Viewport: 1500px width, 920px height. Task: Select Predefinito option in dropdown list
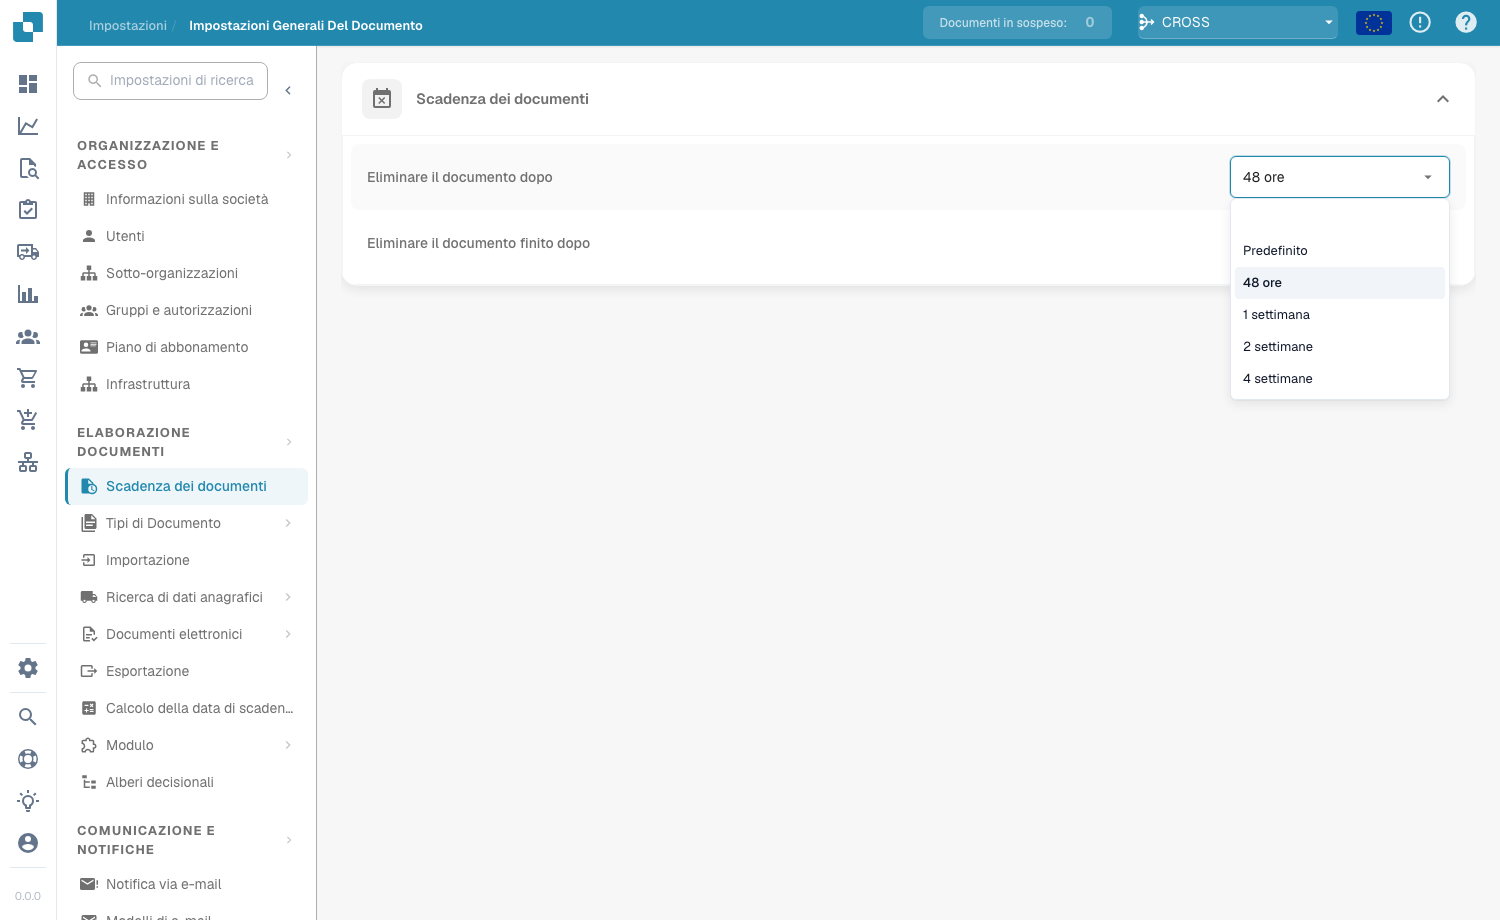(x=1340, y=251)
